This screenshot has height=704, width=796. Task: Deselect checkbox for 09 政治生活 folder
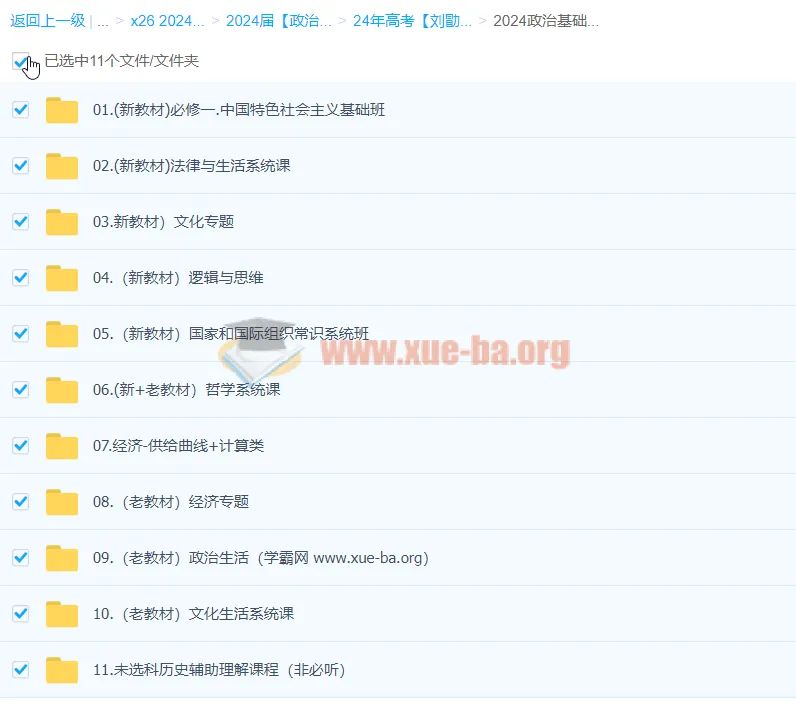[21, 558]
